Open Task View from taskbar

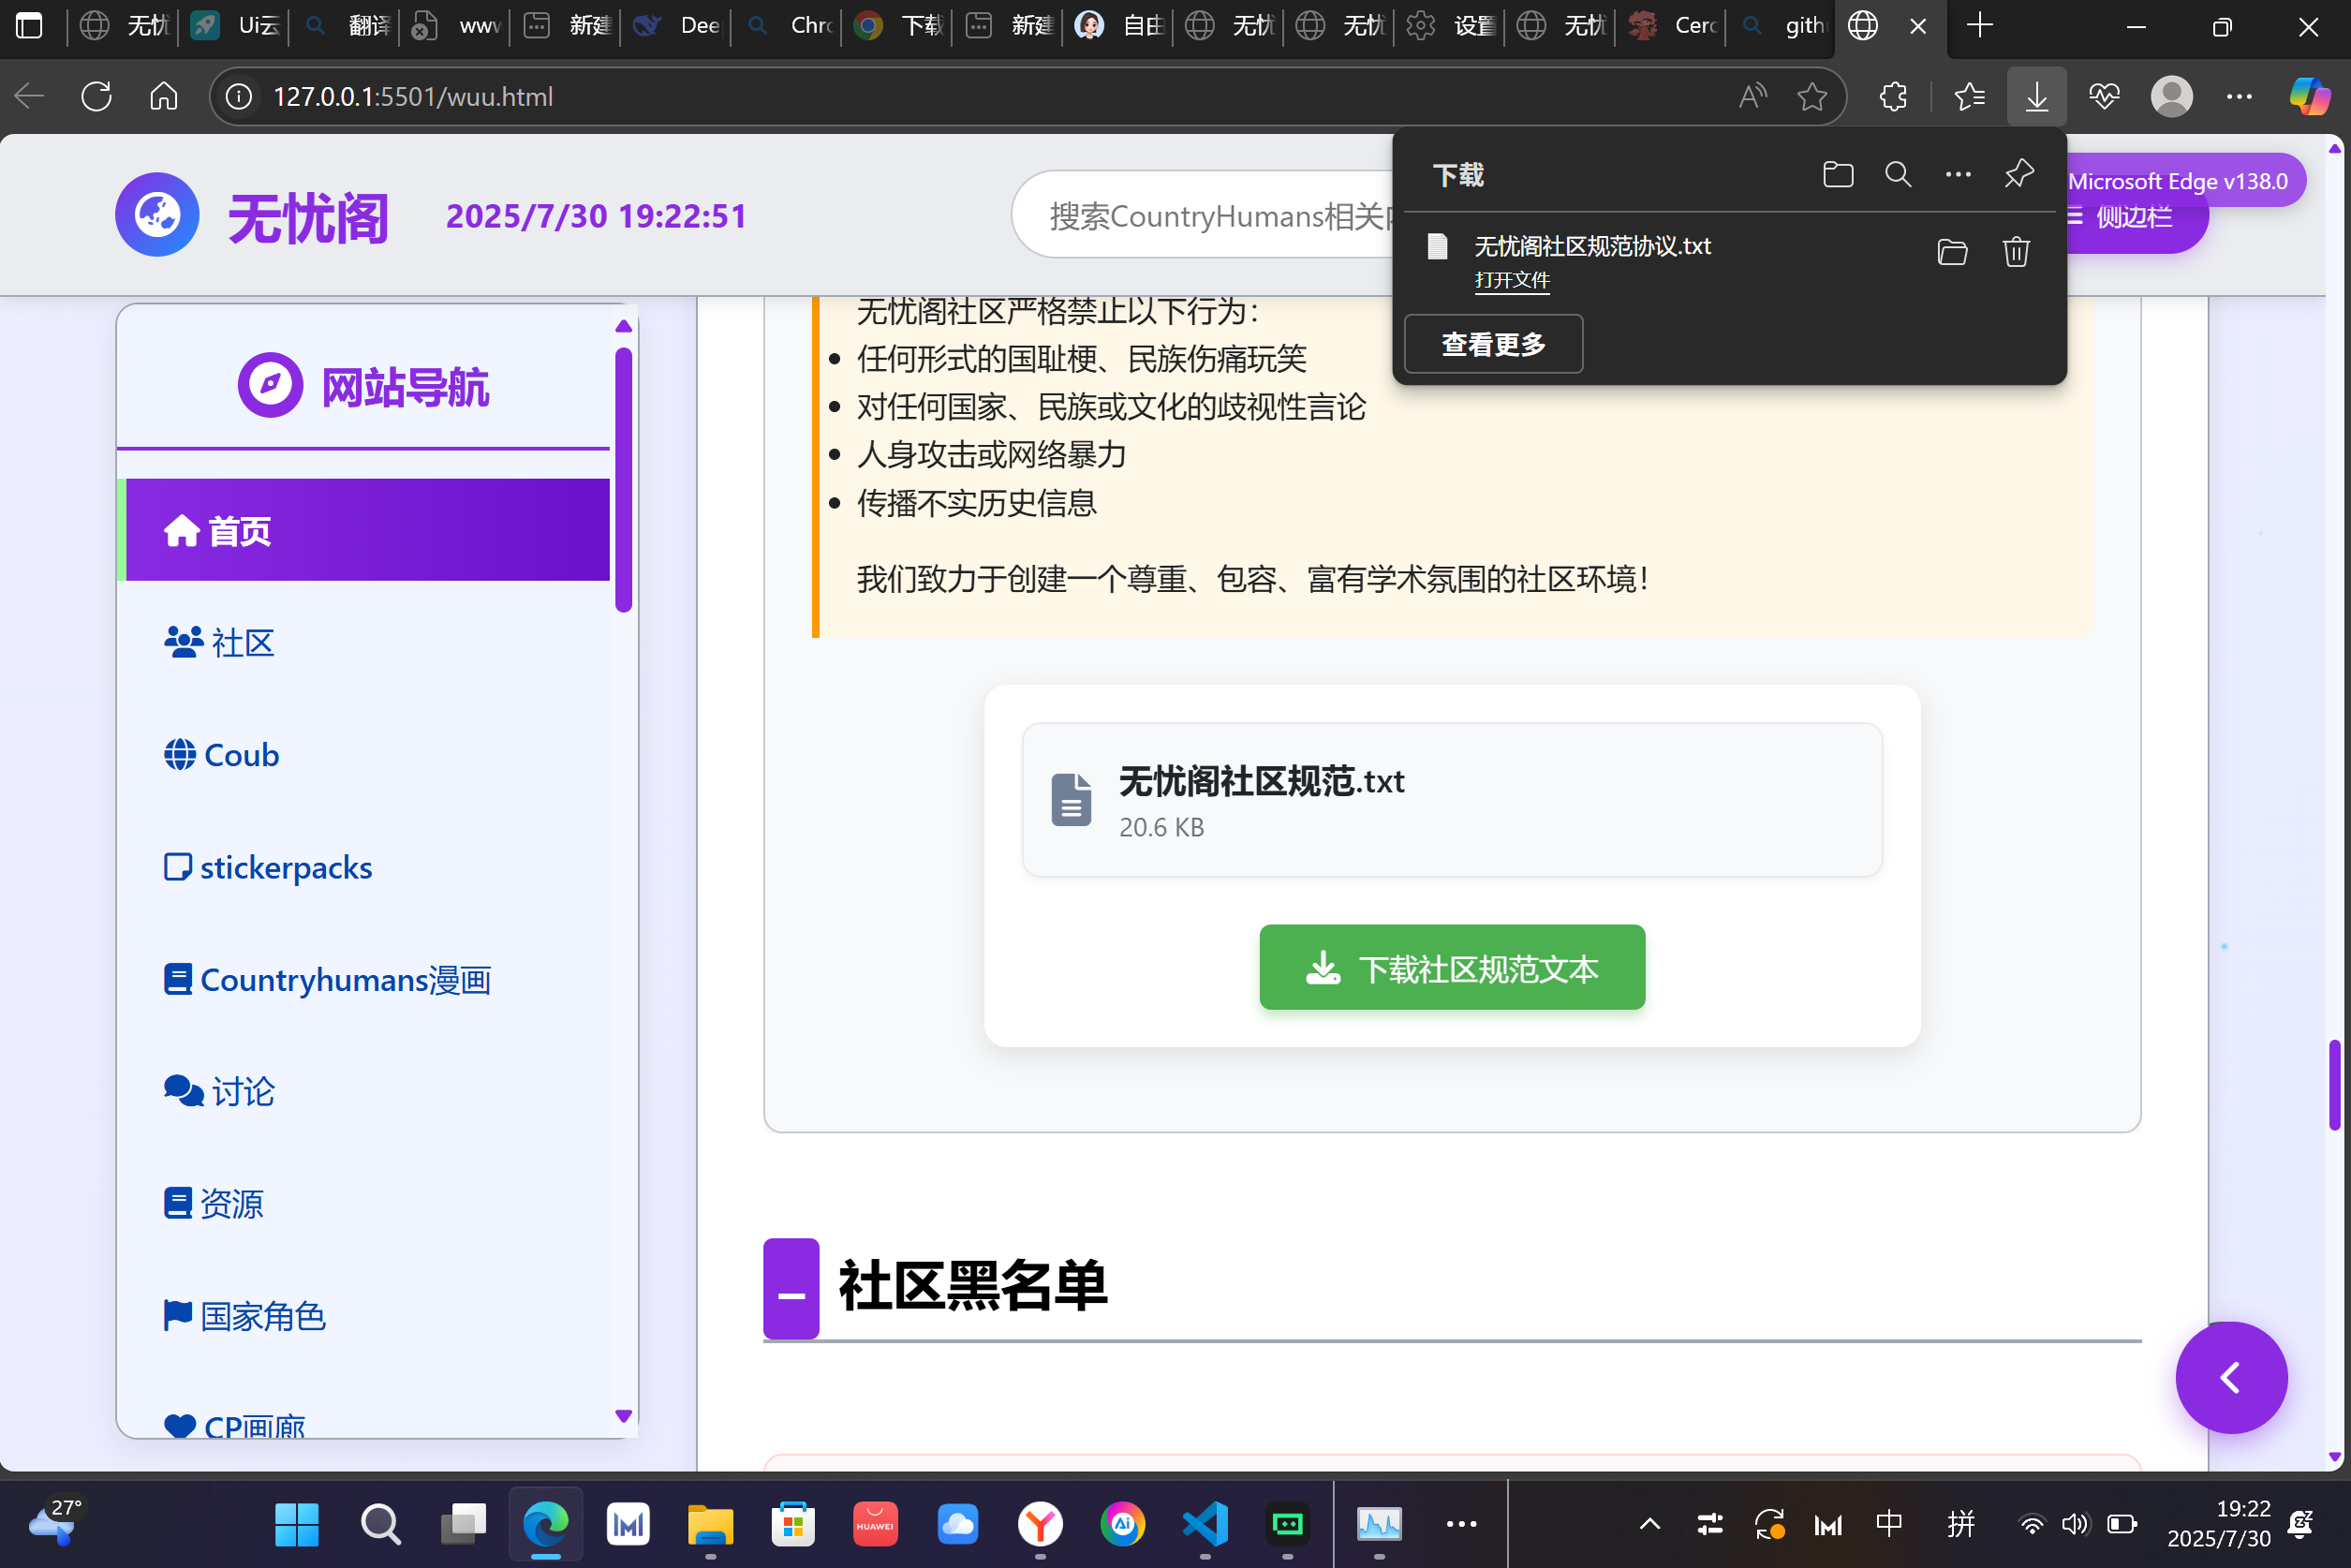[x=463, y=1524]
